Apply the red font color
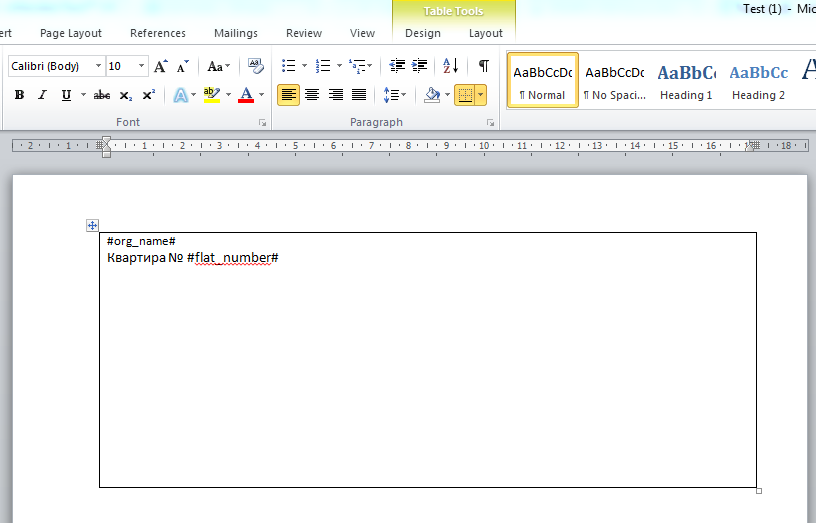816x523 pixels. point(246,95)
